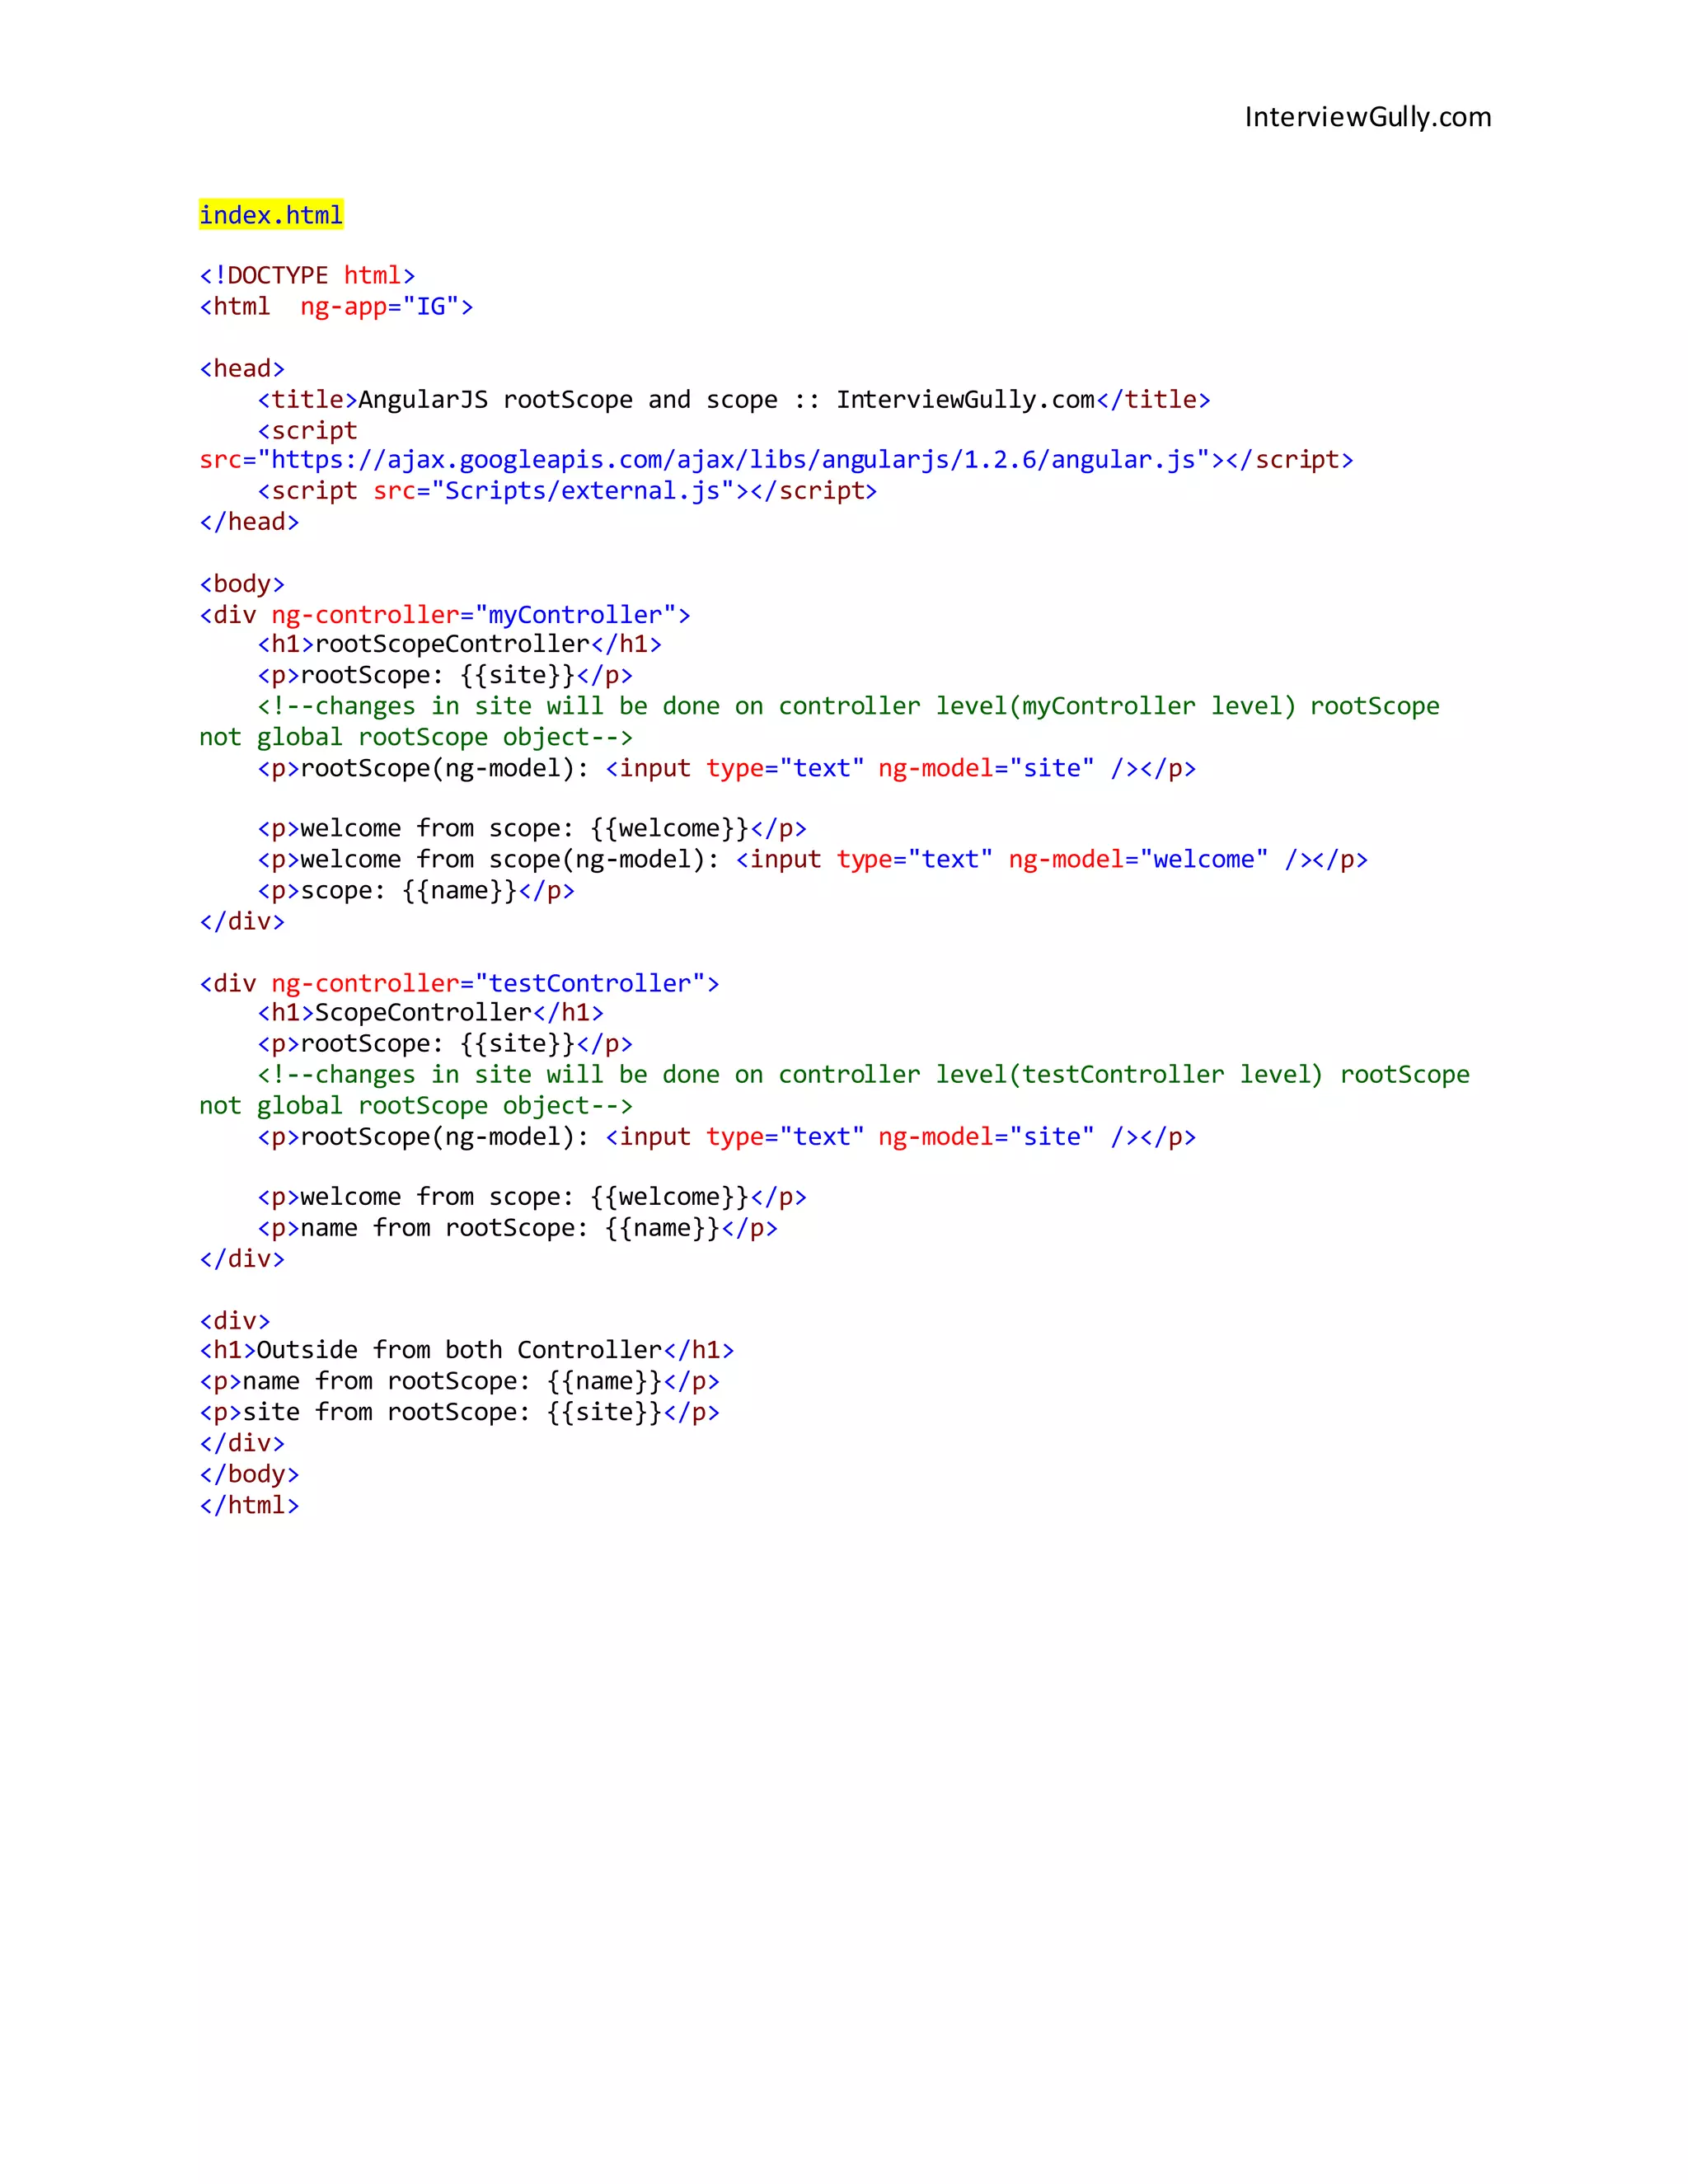The height and width of the screenshot is (2184, 1688).
Task: Click the ScopeController h1 heading line
Action: click(430, 1013)
